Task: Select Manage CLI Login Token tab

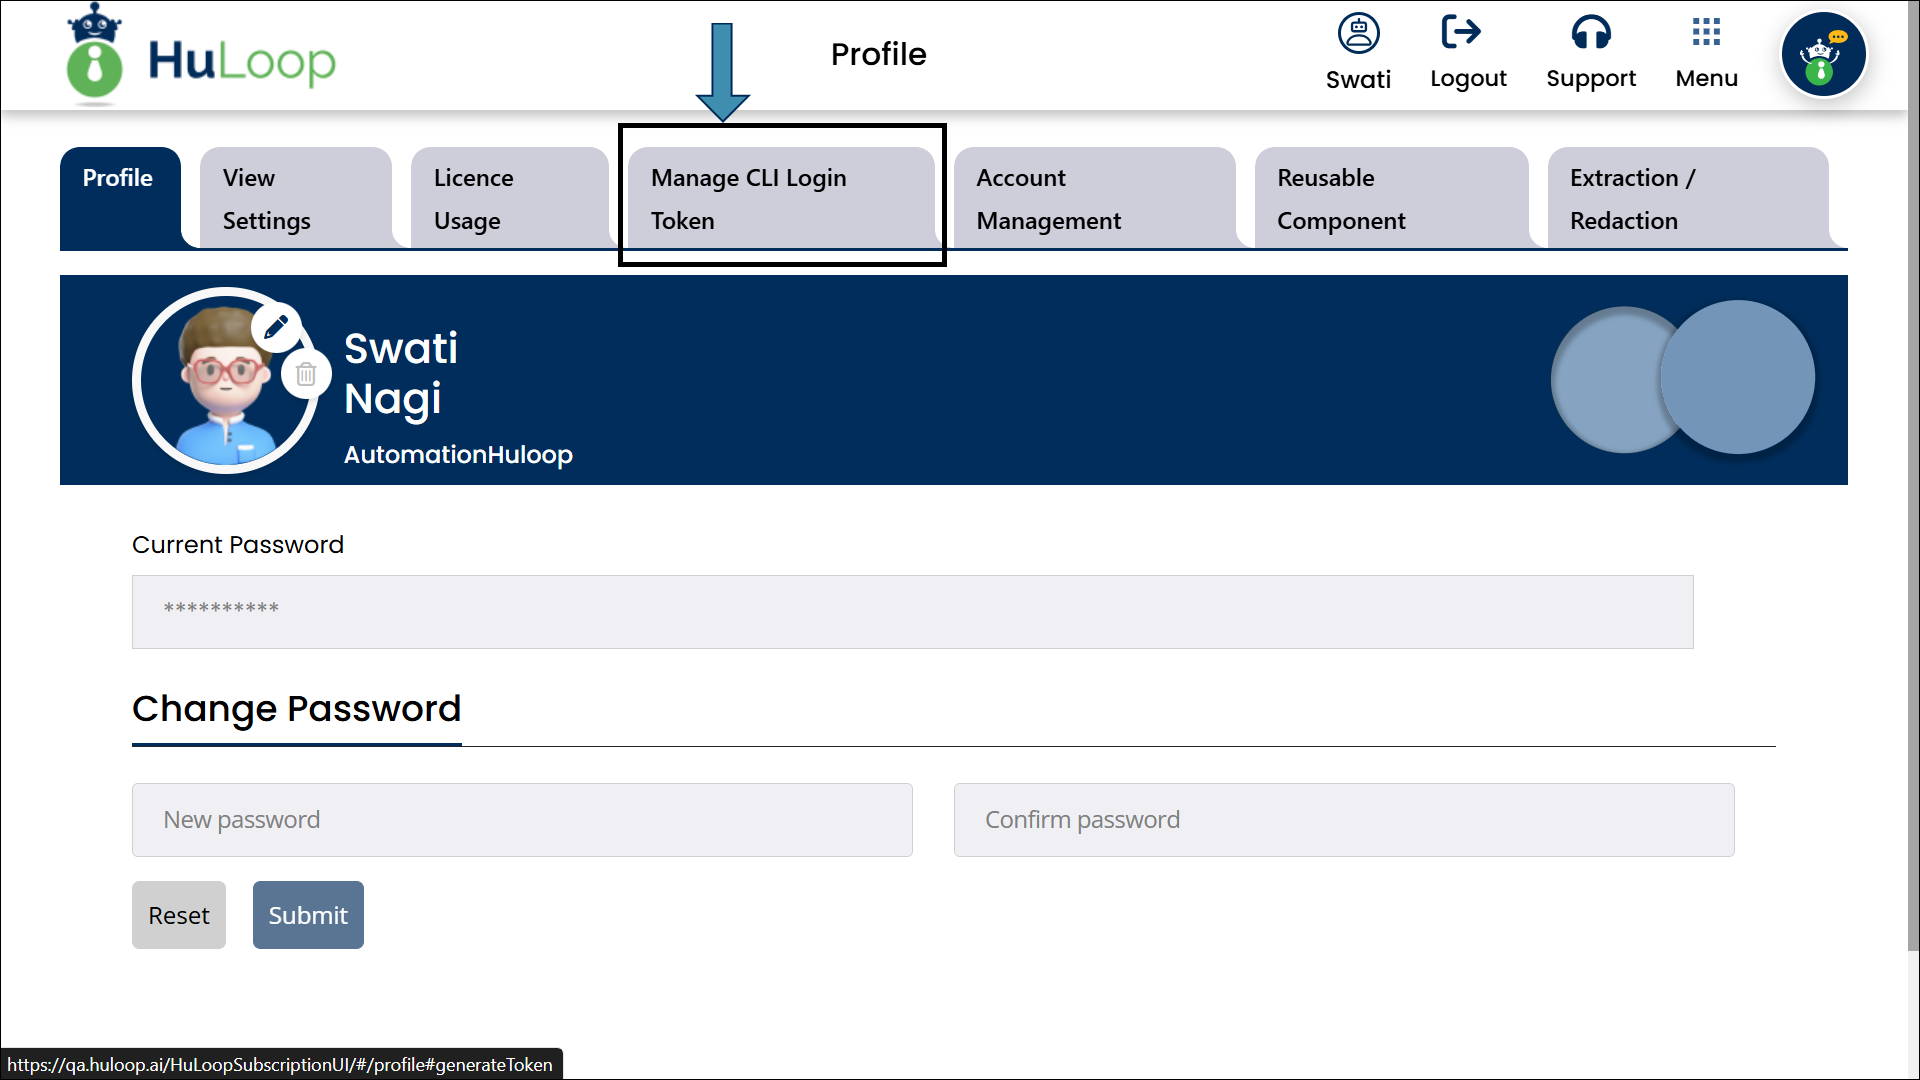Action: 780,198
